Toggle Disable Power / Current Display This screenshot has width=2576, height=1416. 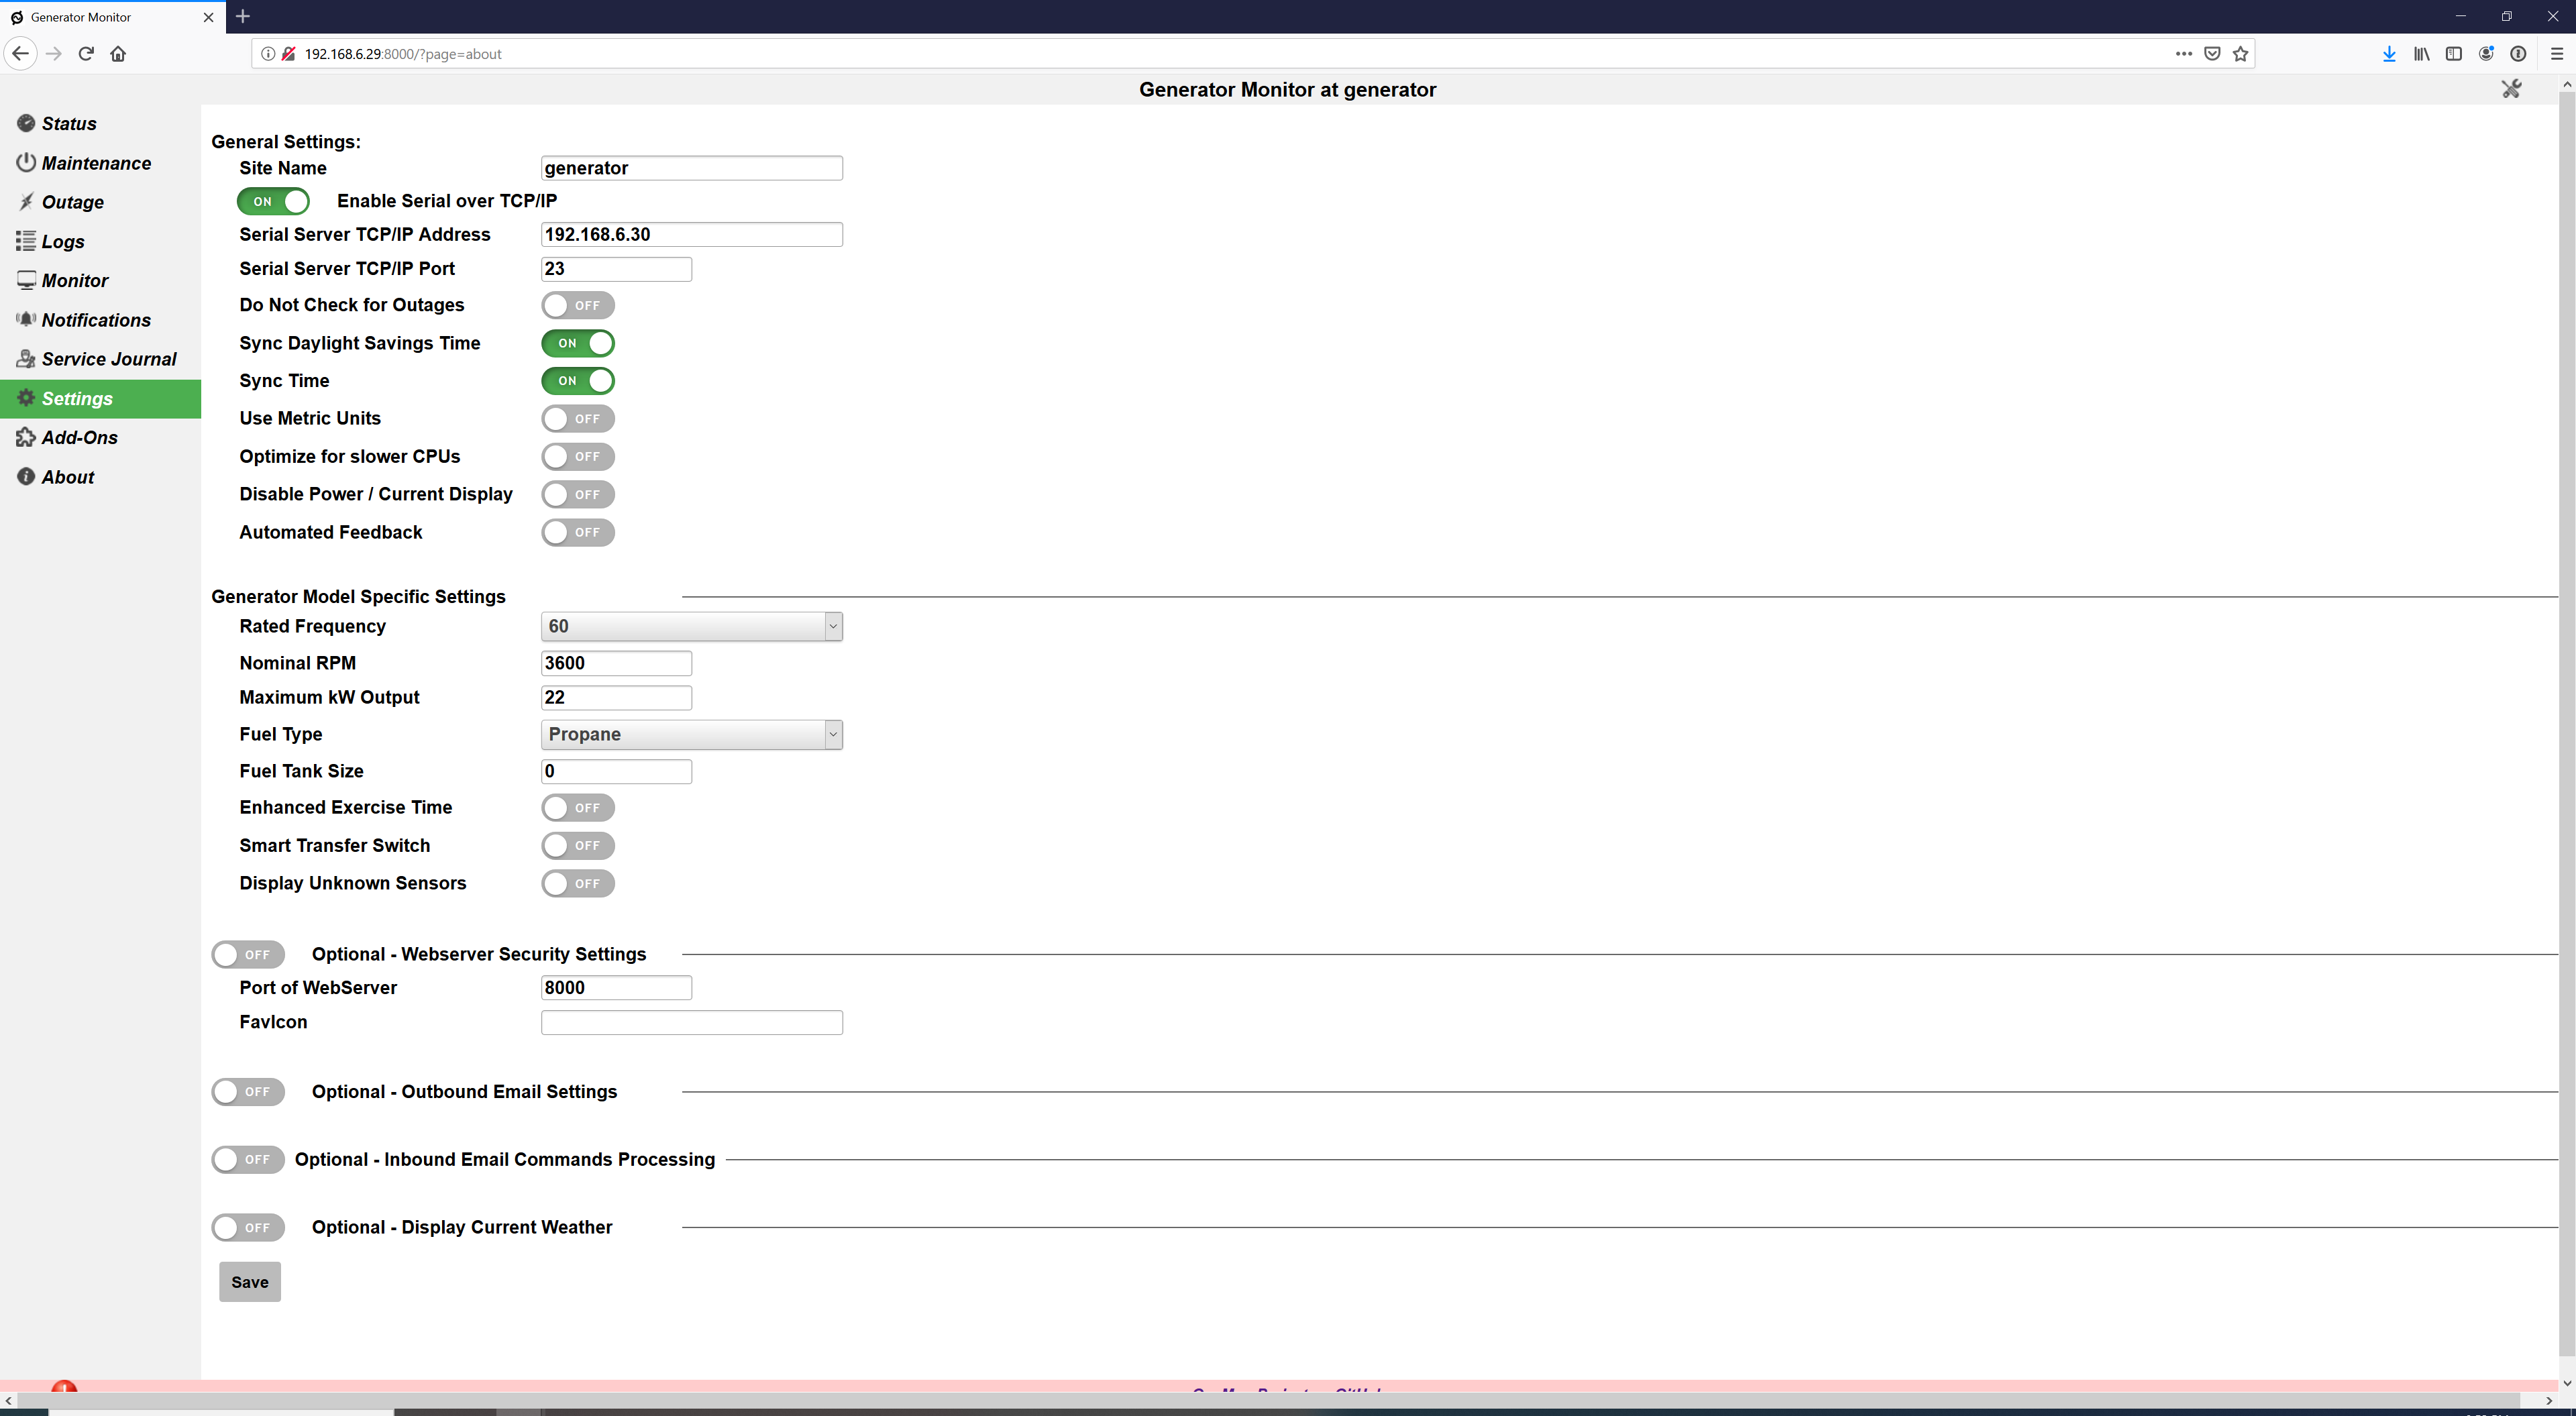(x=578, y=494)
